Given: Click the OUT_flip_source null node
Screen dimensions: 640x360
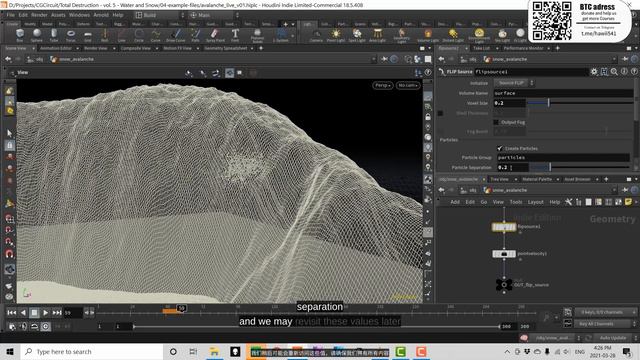Looking at the screenshot, I should point(504,284).
